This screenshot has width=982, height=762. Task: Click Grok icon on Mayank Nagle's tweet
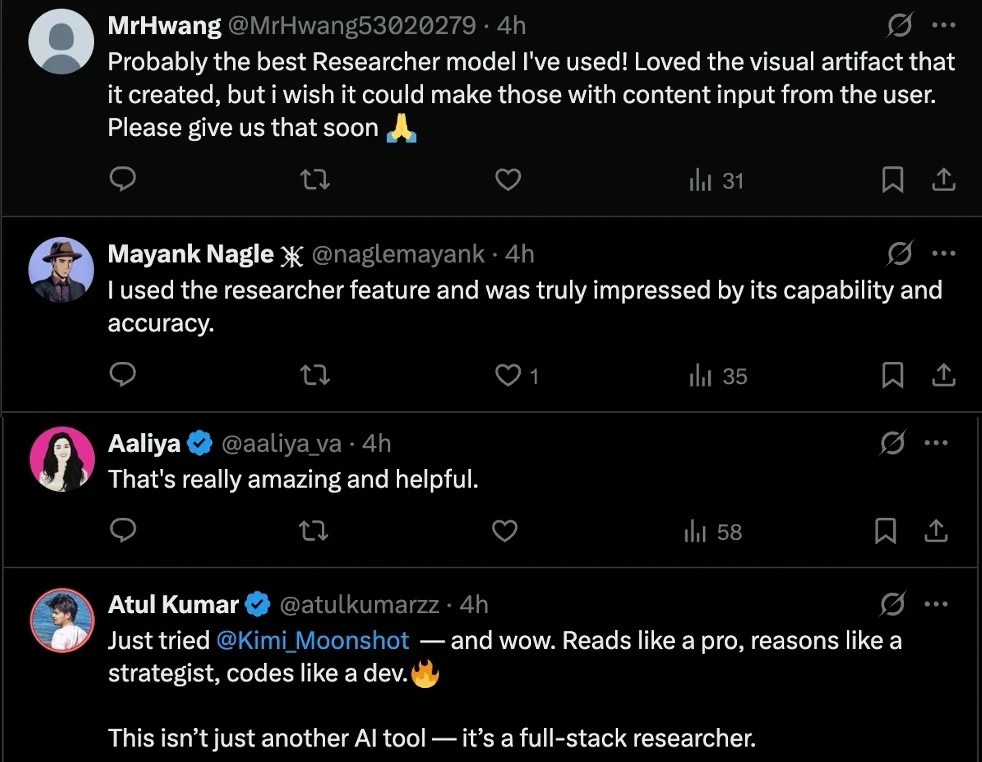[899, 255]
